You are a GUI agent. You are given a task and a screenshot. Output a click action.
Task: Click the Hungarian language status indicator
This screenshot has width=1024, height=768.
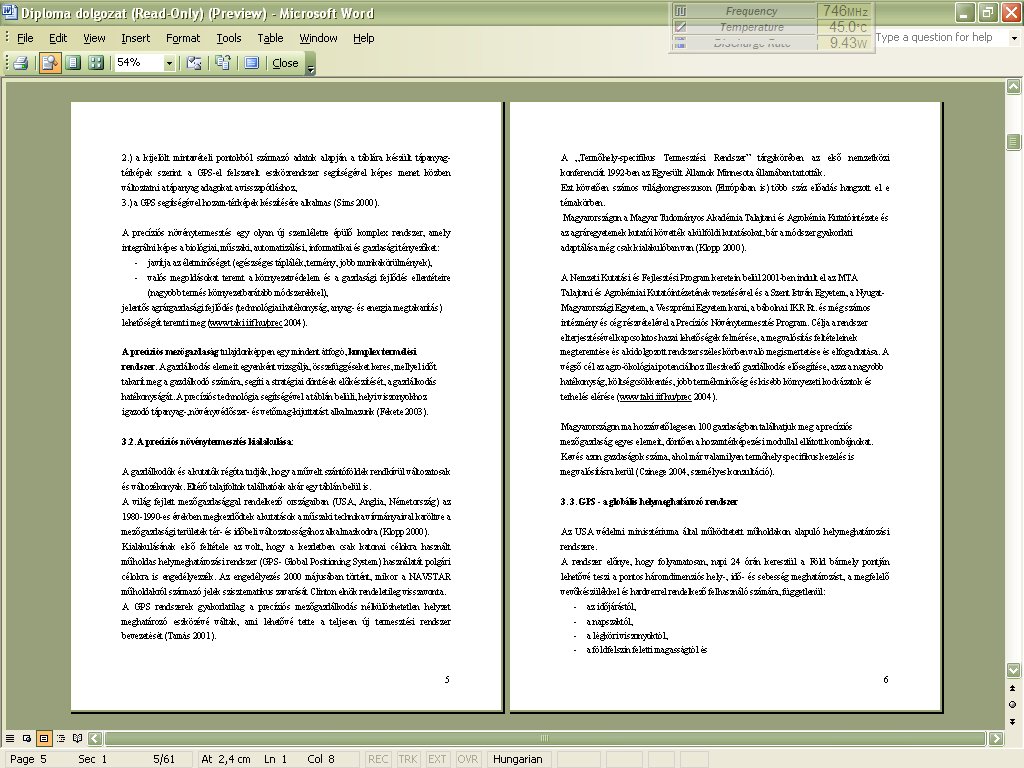[x=518, y=759]
